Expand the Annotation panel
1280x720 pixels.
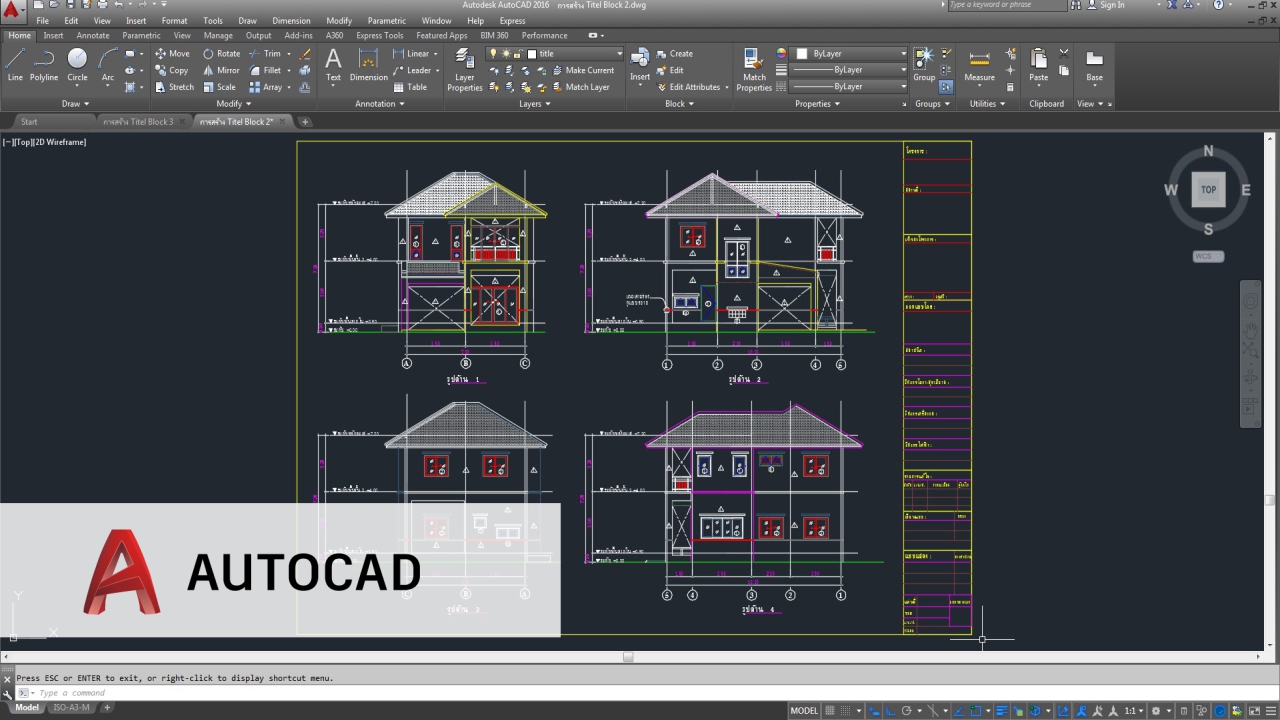[380, 104]
